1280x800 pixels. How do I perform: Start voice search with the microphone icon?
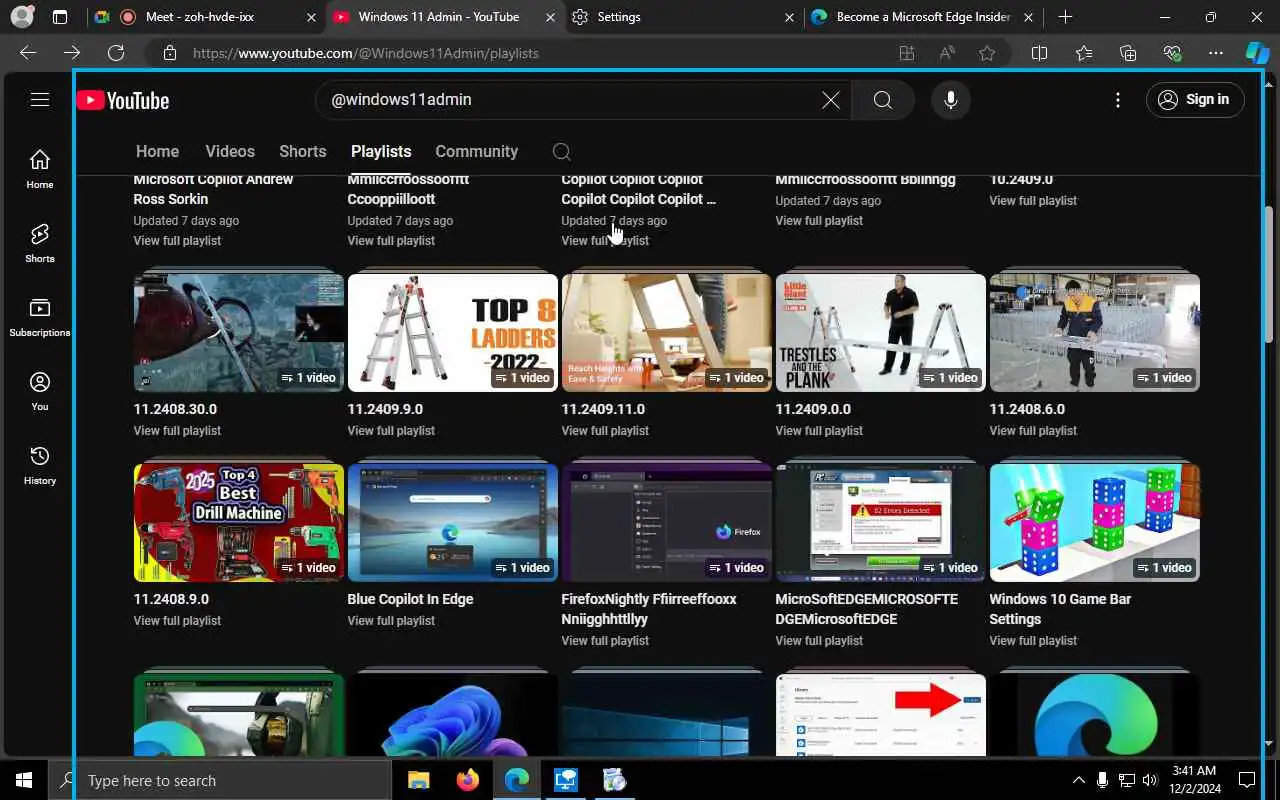pyautogui.click(x=951, y=100)
